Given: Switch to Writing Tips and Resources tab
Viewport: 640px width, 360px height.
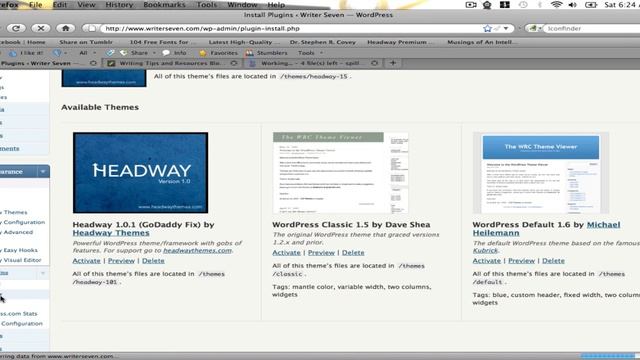Looking at the screenshot, I should [172, 63].
